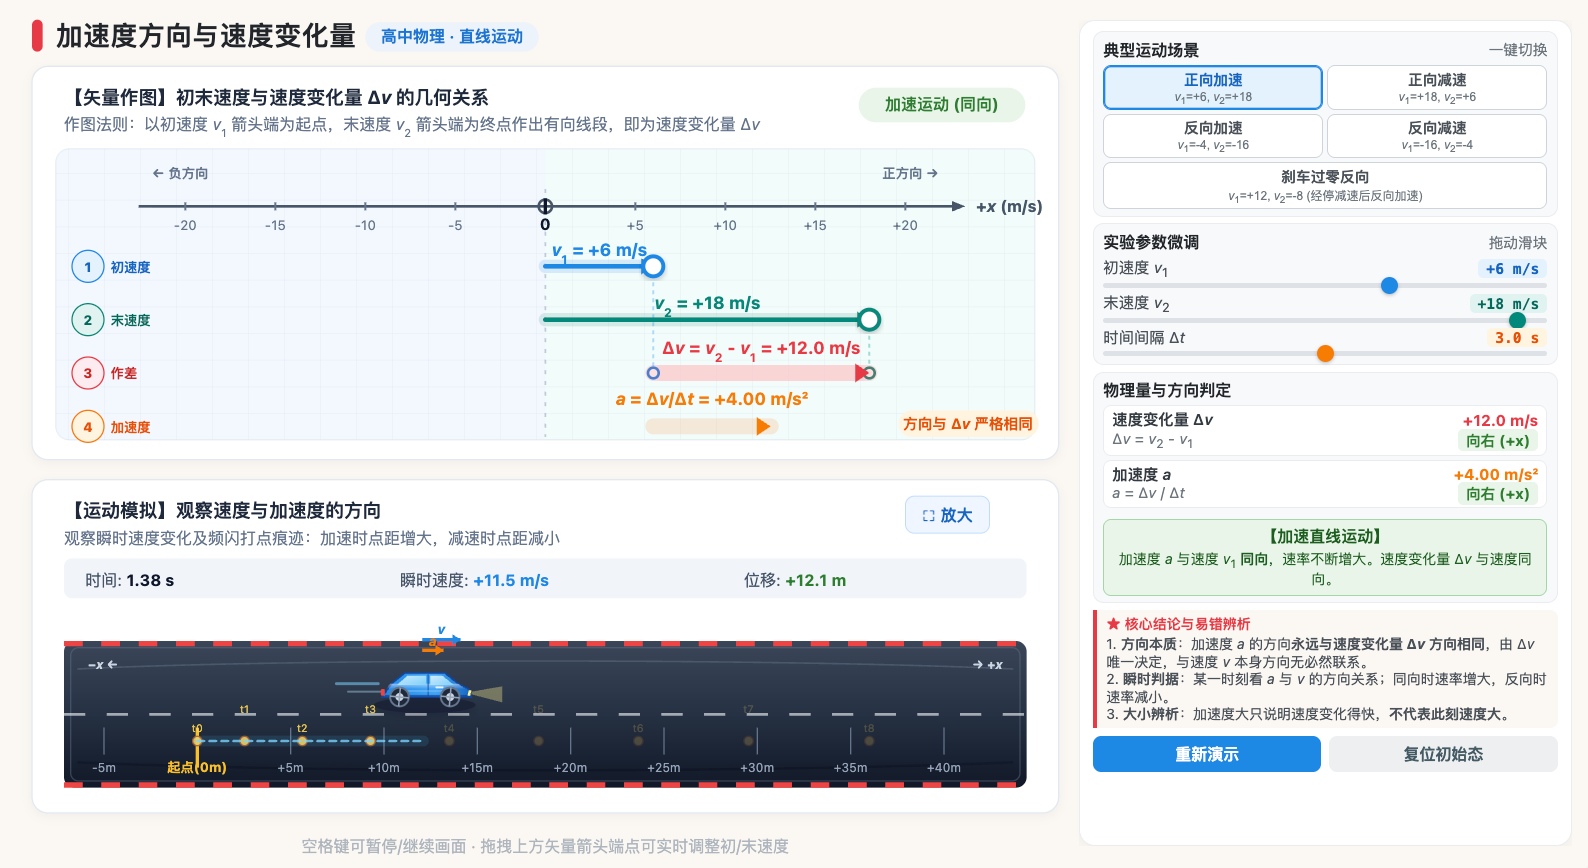Click the Δv = v2 - v1 = +12.0 m/s formula
The height and width of the screenshot is (868, 1588).
tap(761, 349)
